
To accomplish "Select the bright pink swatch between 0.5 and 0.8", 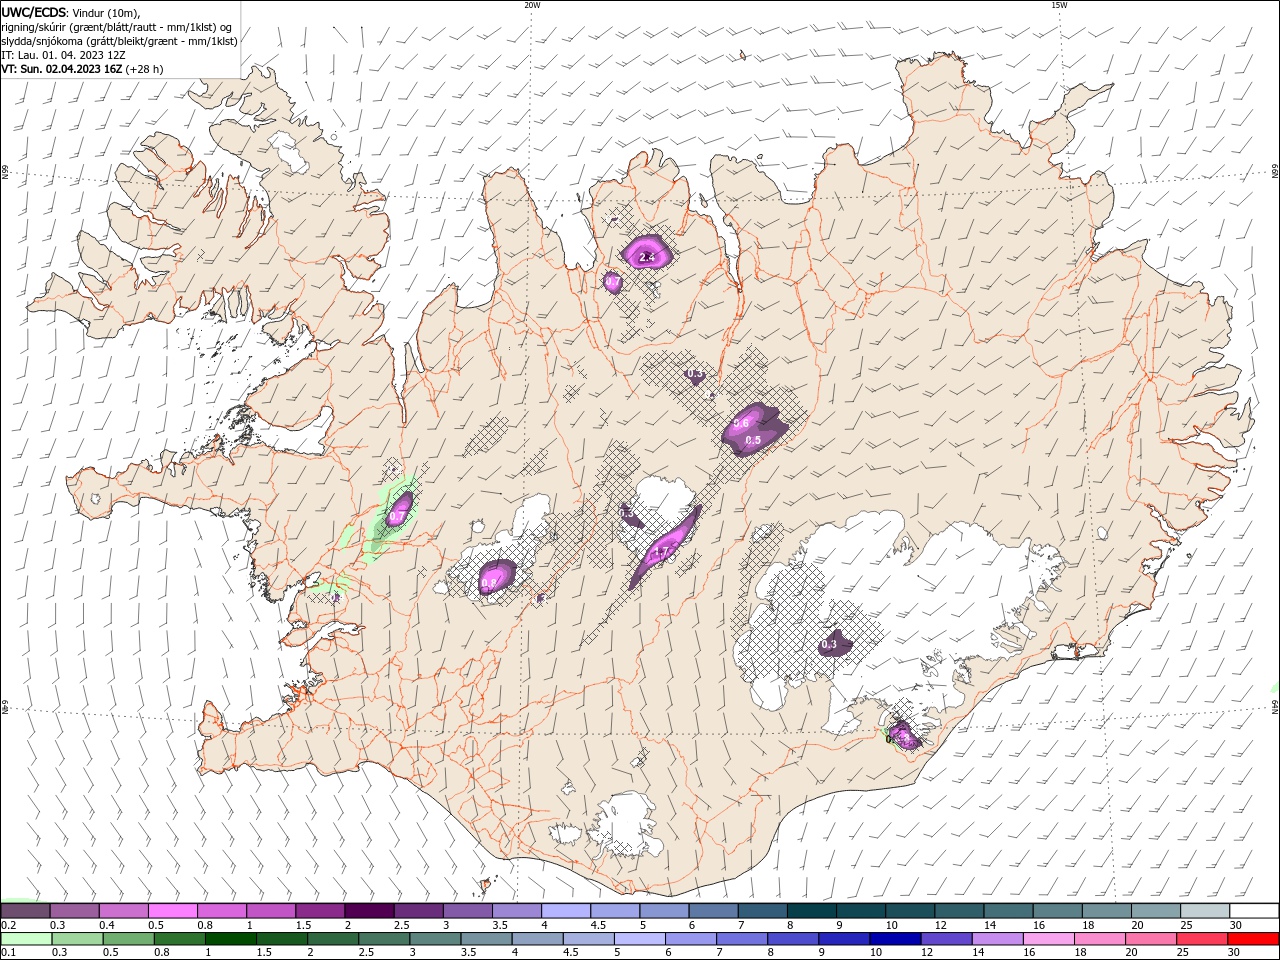I will pyautogui.click(x=172, y=911).
